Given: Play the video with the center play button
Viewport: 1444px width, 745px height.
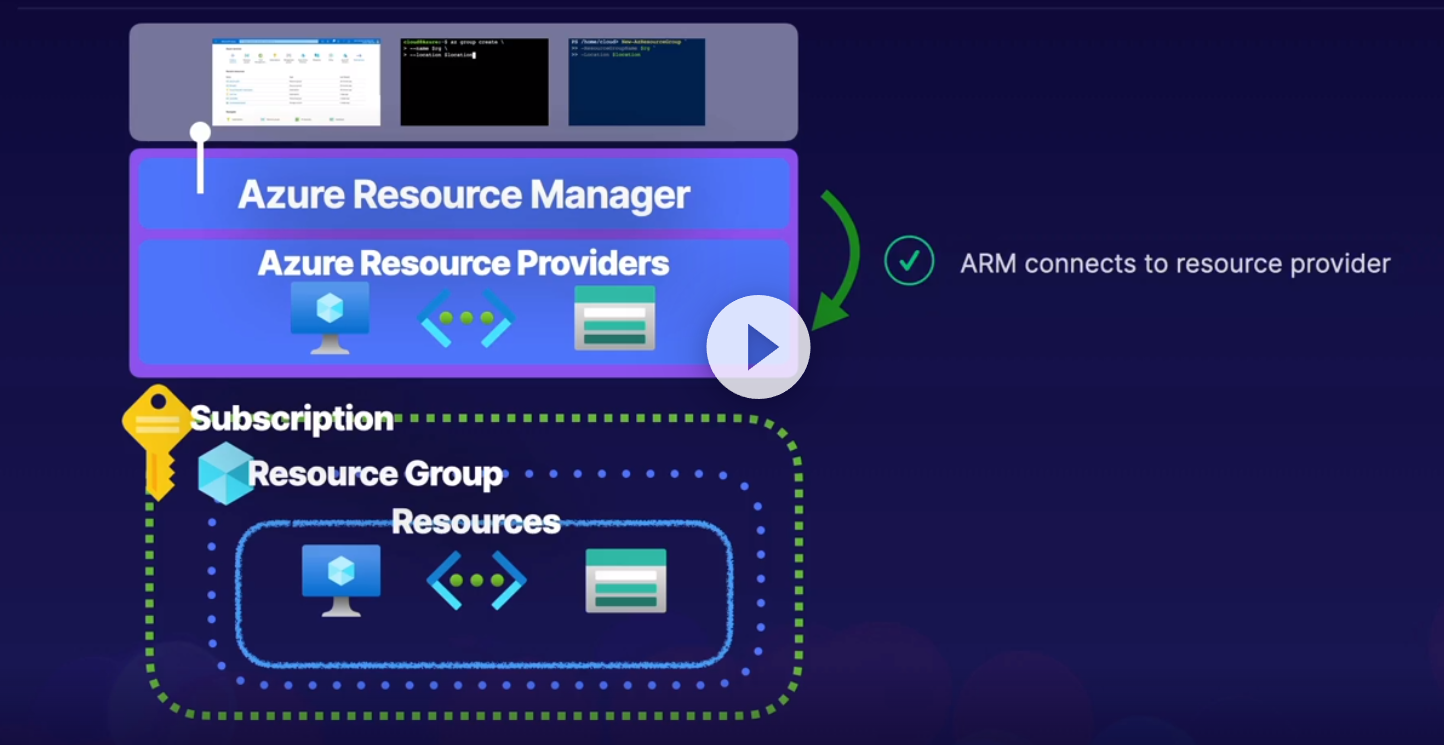Looking at the screenshot, I should [758, 347].
